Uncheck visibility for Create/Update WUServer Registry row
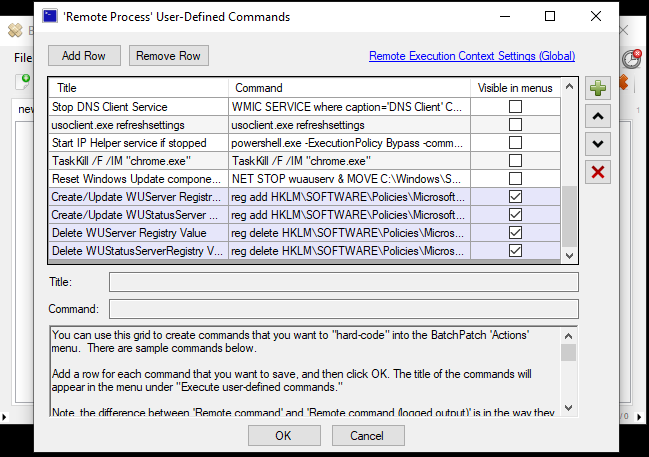Viewport: 649px width, 457px height. (x=515, y=197)
